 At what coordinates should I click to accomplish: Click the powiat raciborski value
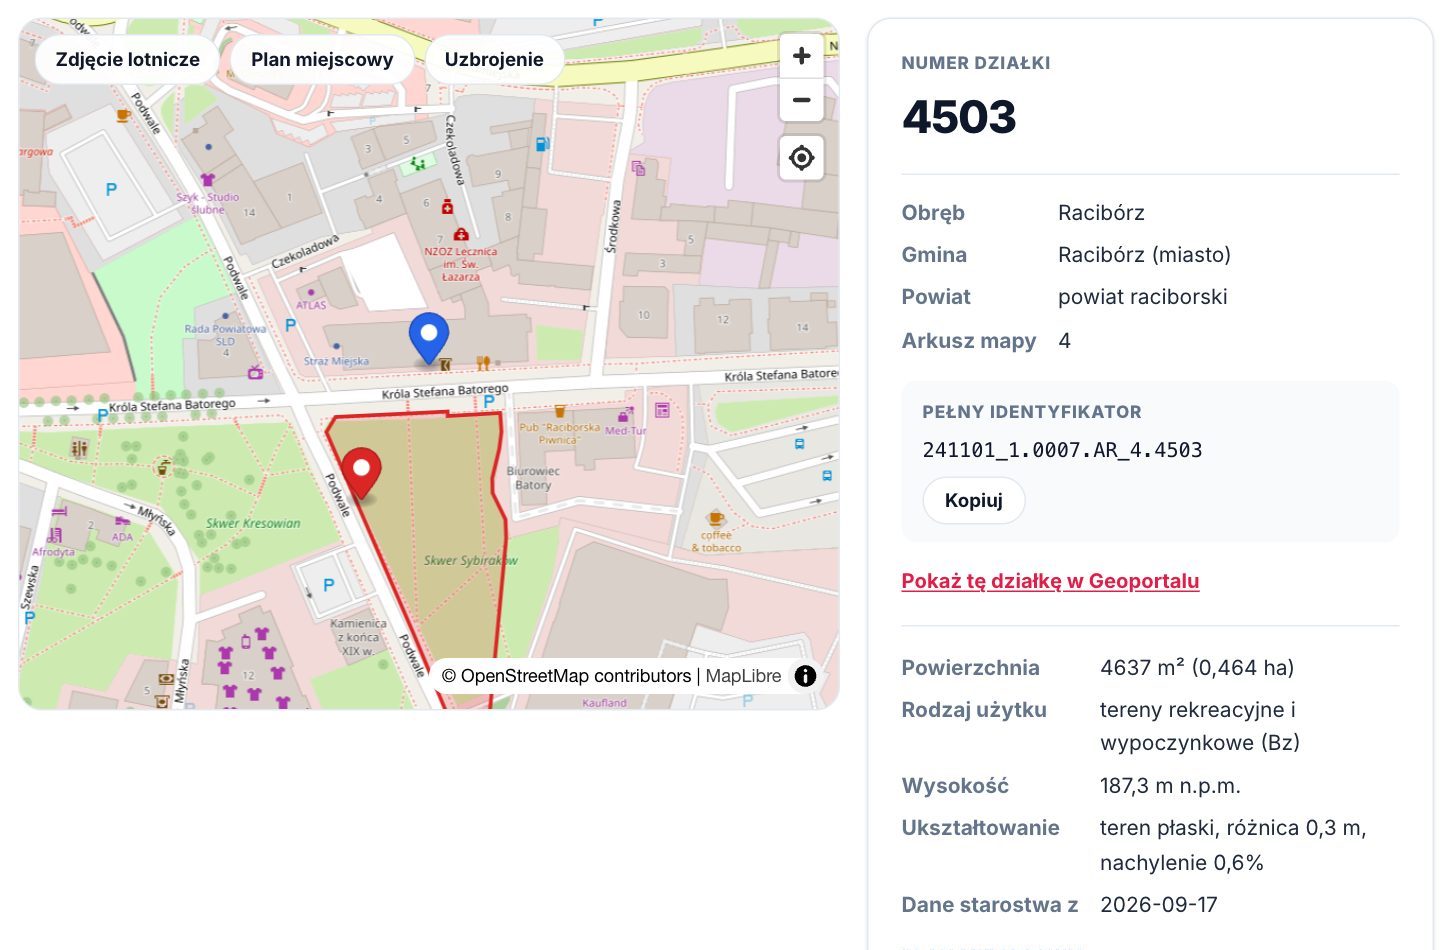(x=1142, y=297)
